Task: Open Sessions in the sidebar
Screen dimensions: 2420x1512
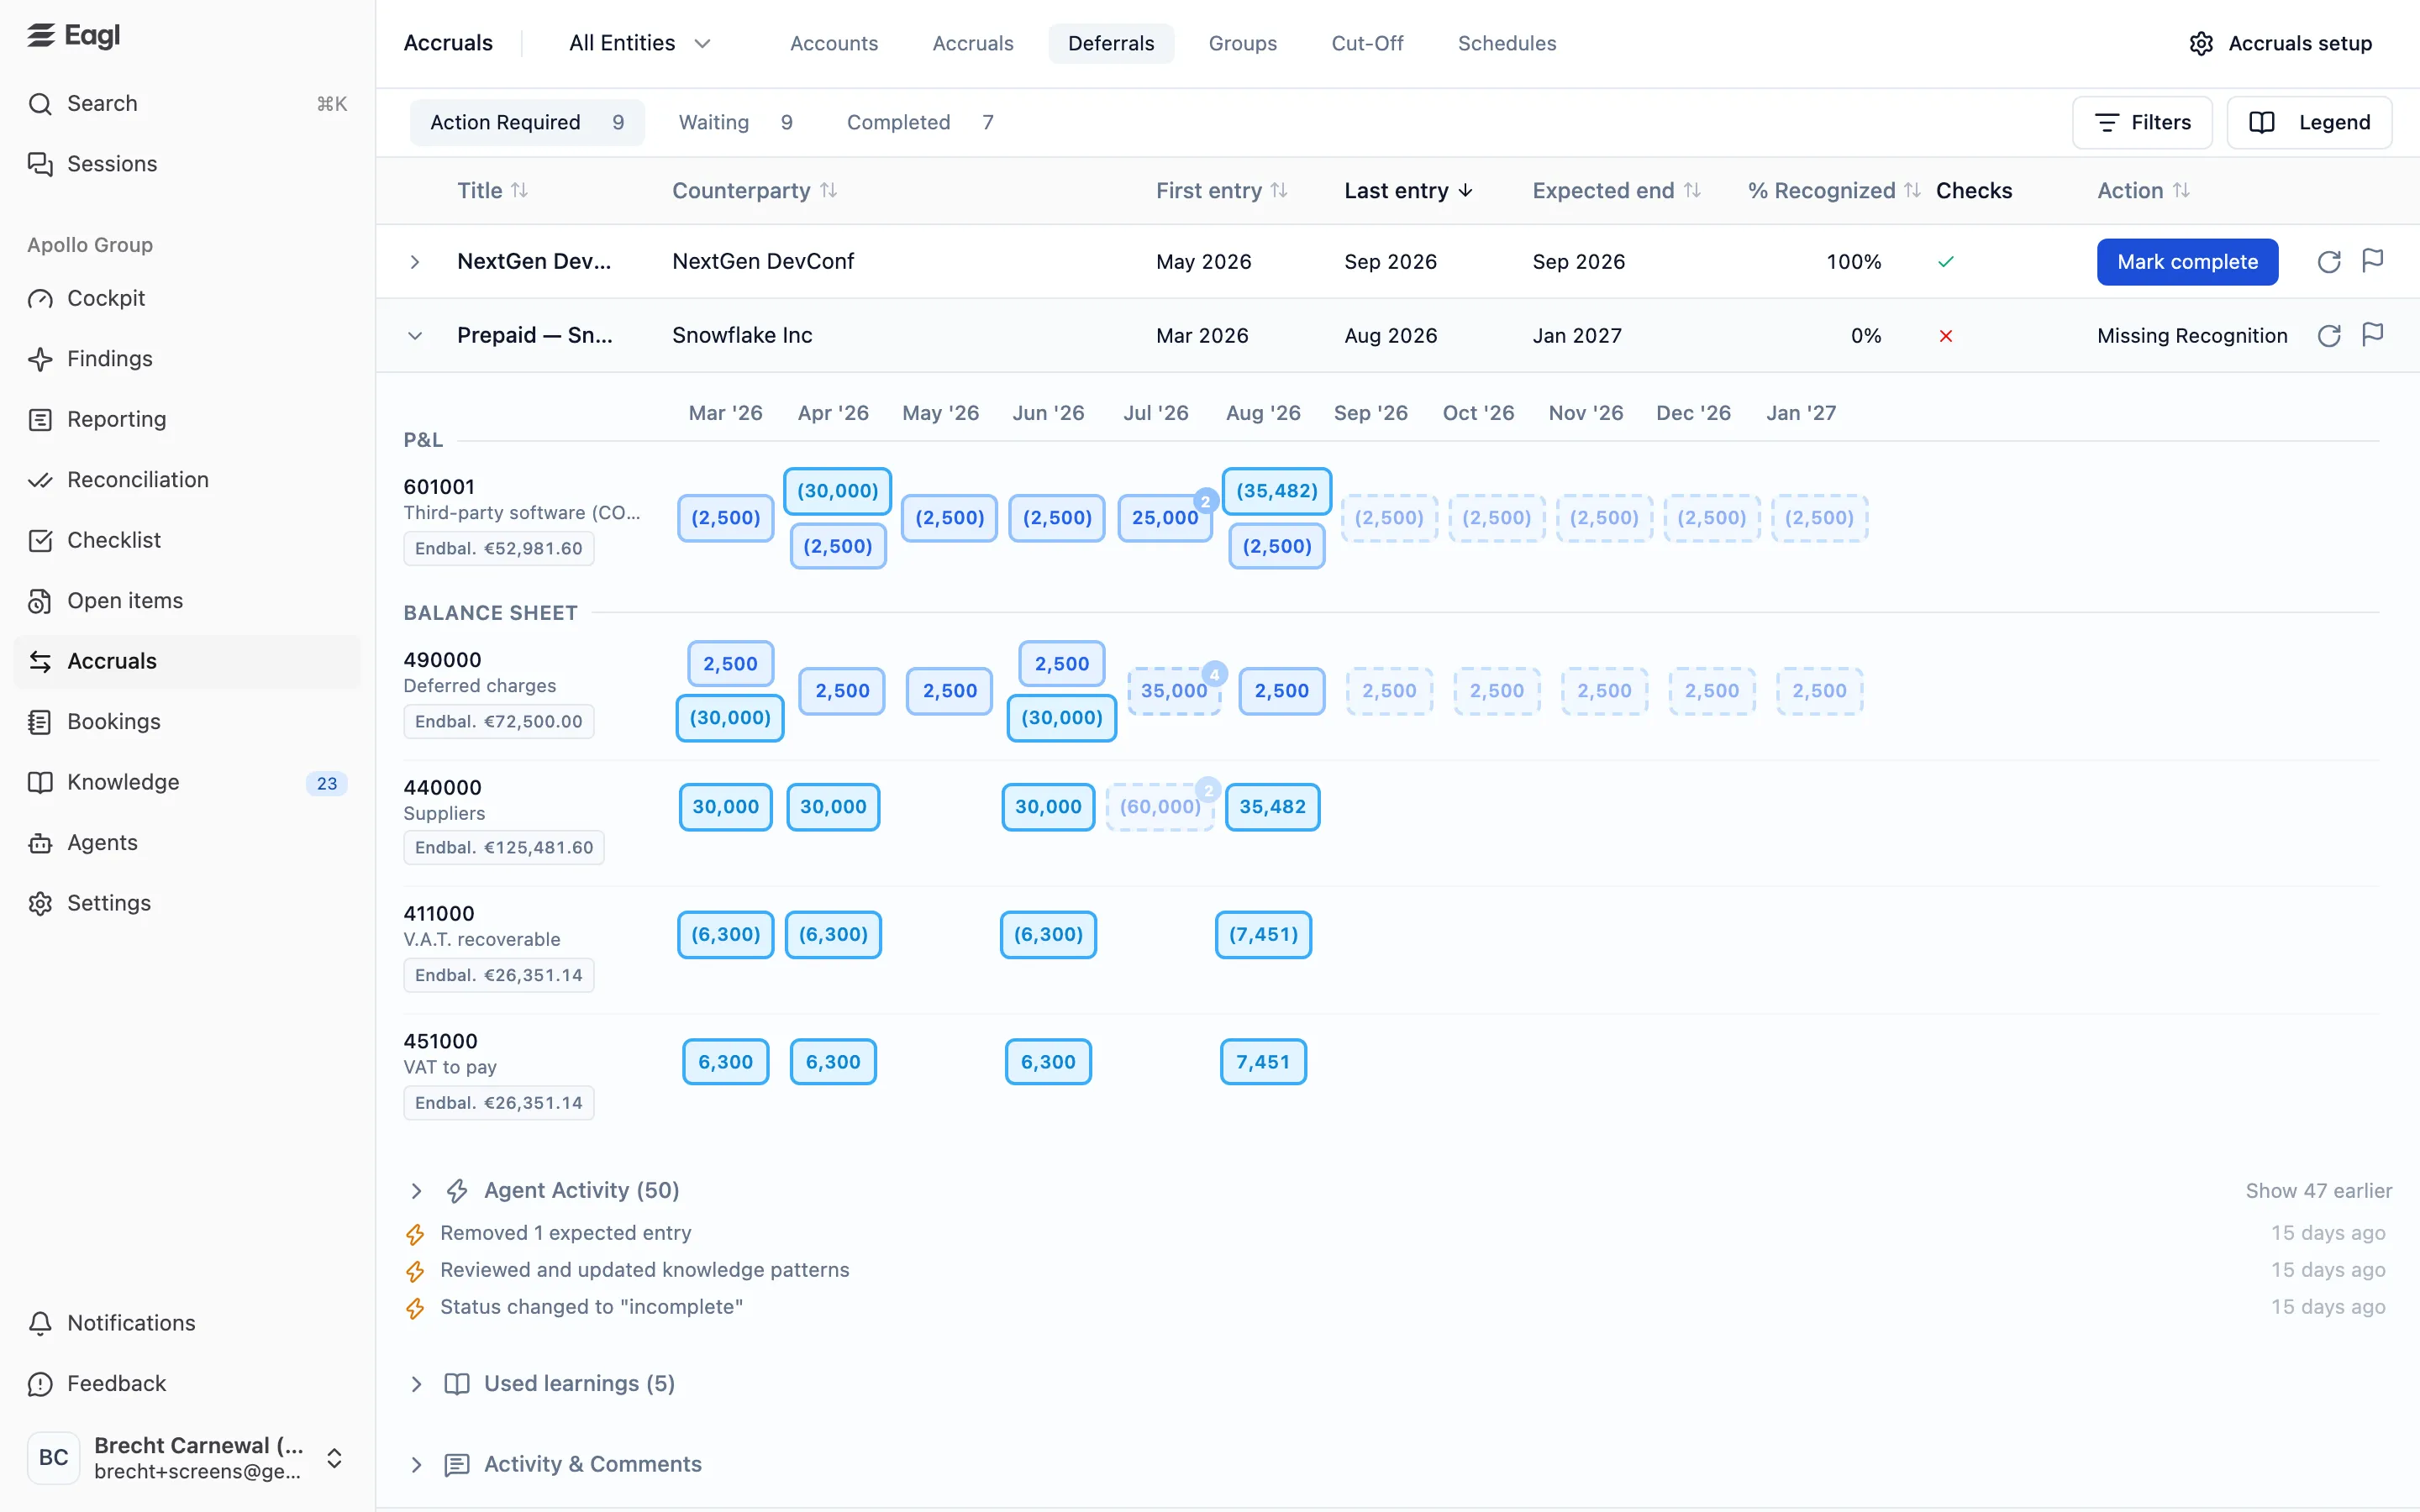Action: pyautogui.click(x=187, y=164)
